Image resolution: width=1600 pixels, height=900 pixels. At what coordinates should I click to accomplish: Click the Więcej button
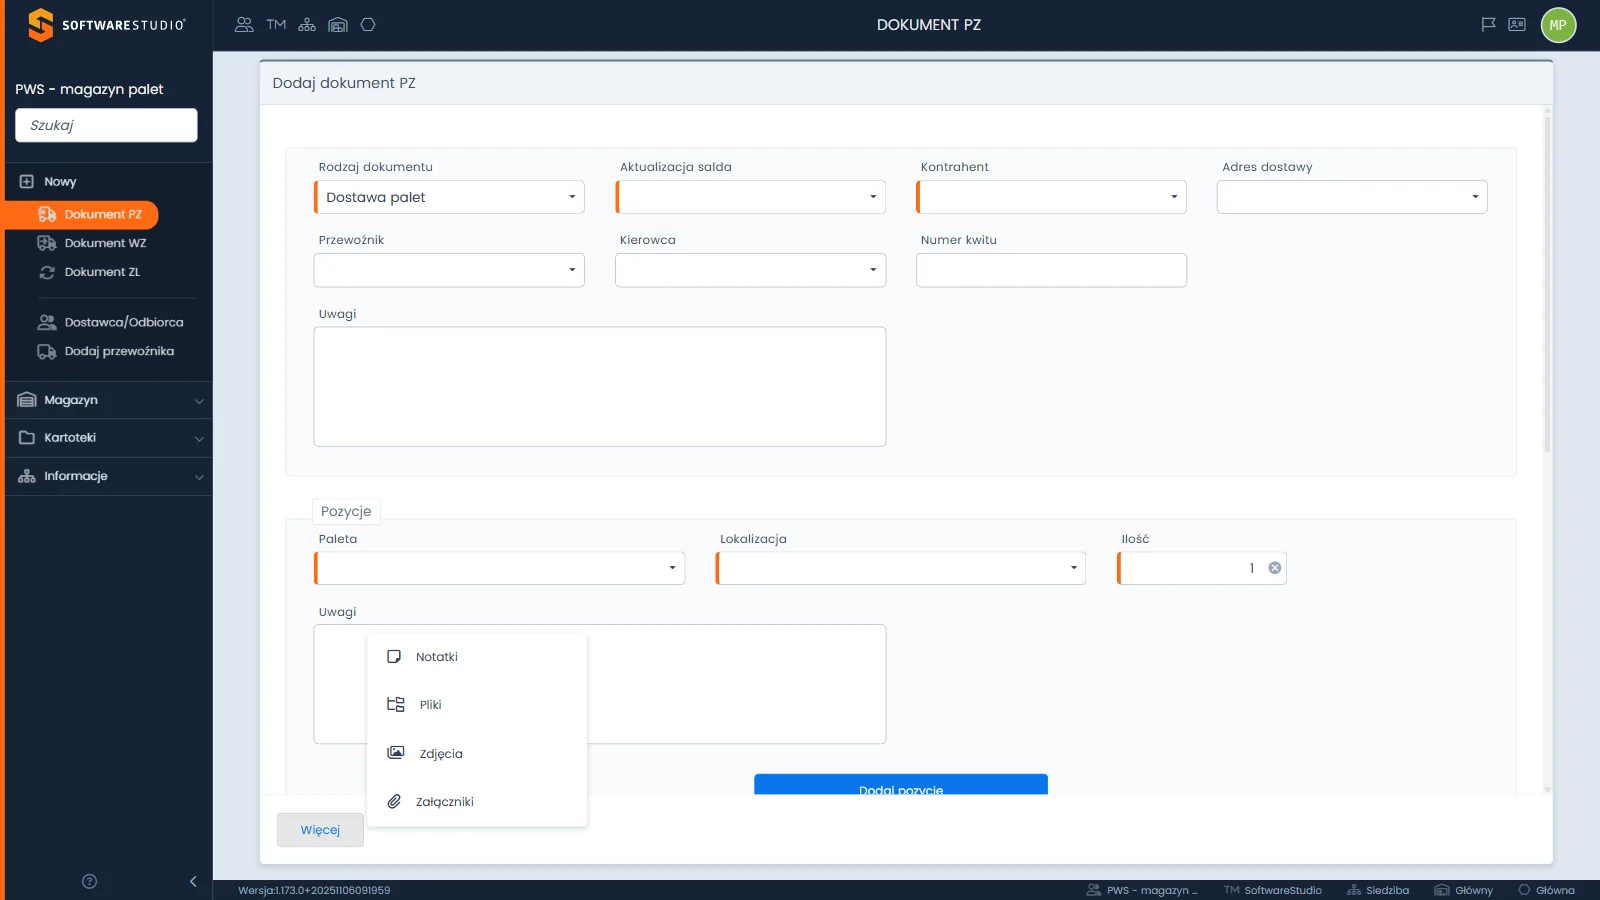coord(320,830)
